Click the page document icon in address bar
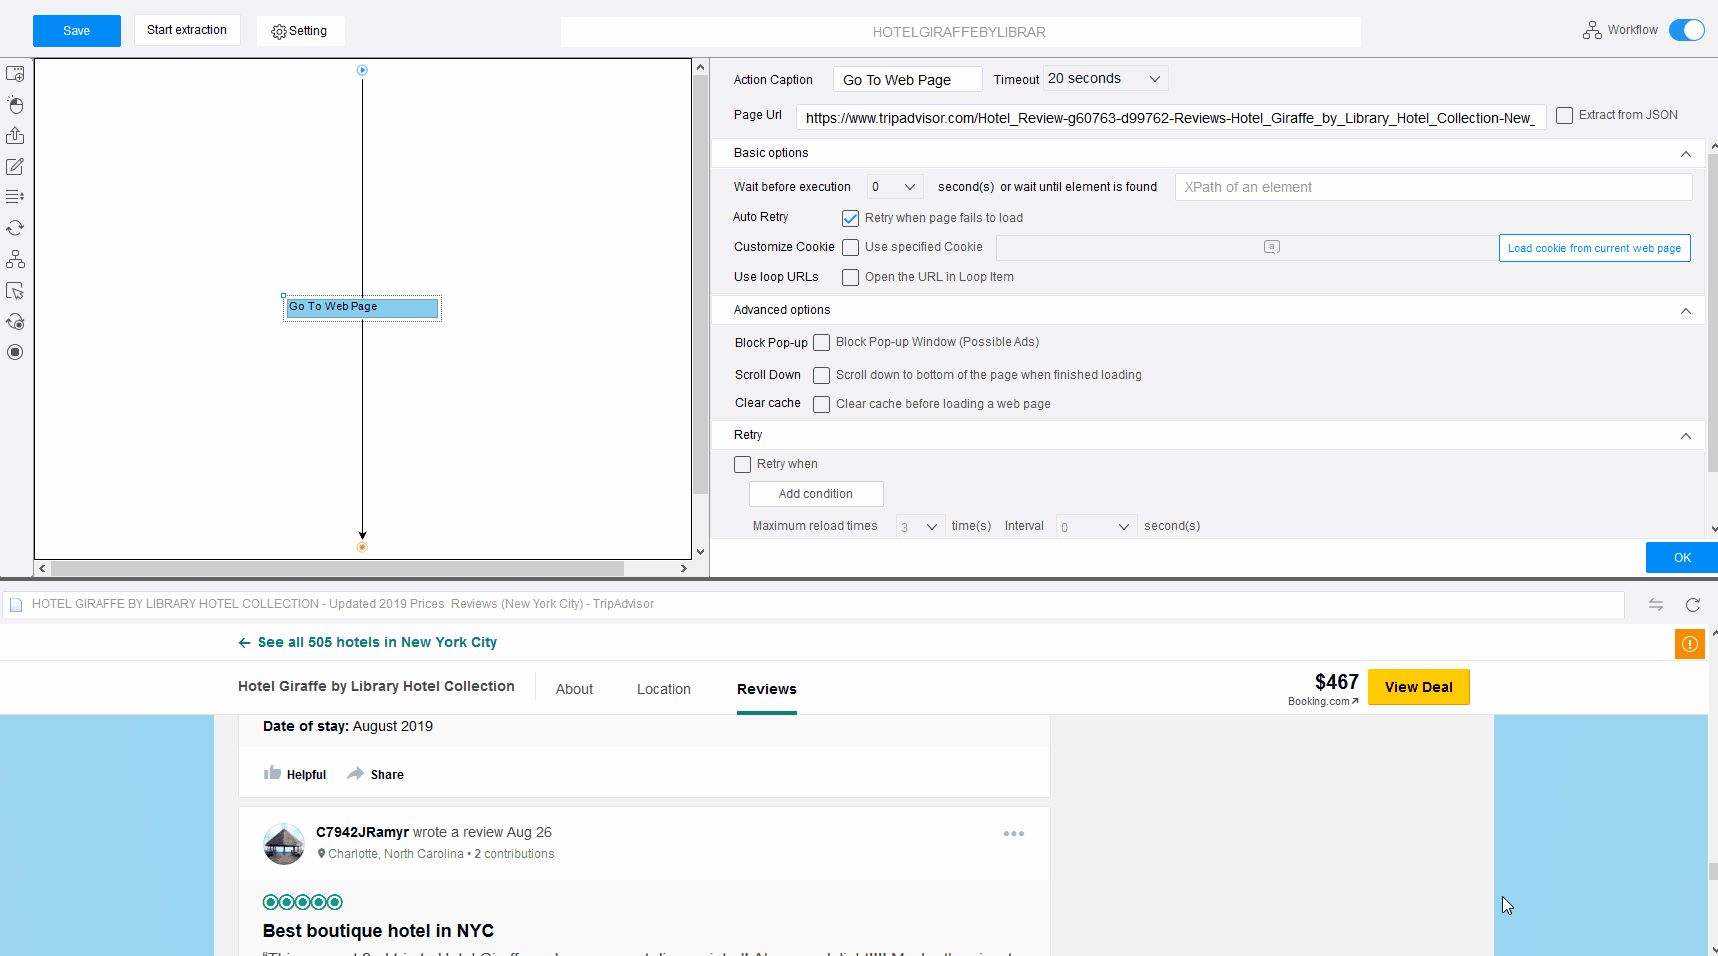1718x956 pixels. coord(16,604)
